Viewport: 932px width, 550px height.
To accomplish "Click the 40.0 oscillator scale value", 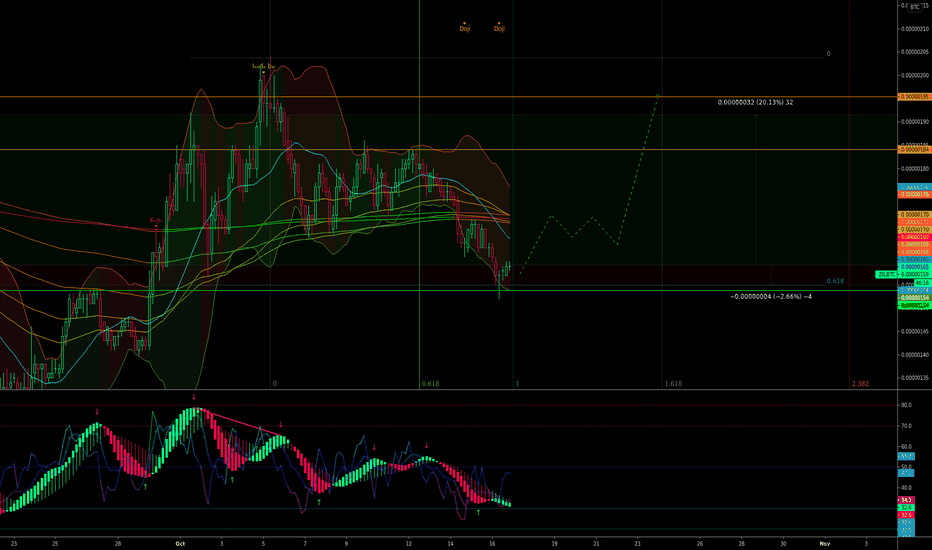I will click(906, 488).
